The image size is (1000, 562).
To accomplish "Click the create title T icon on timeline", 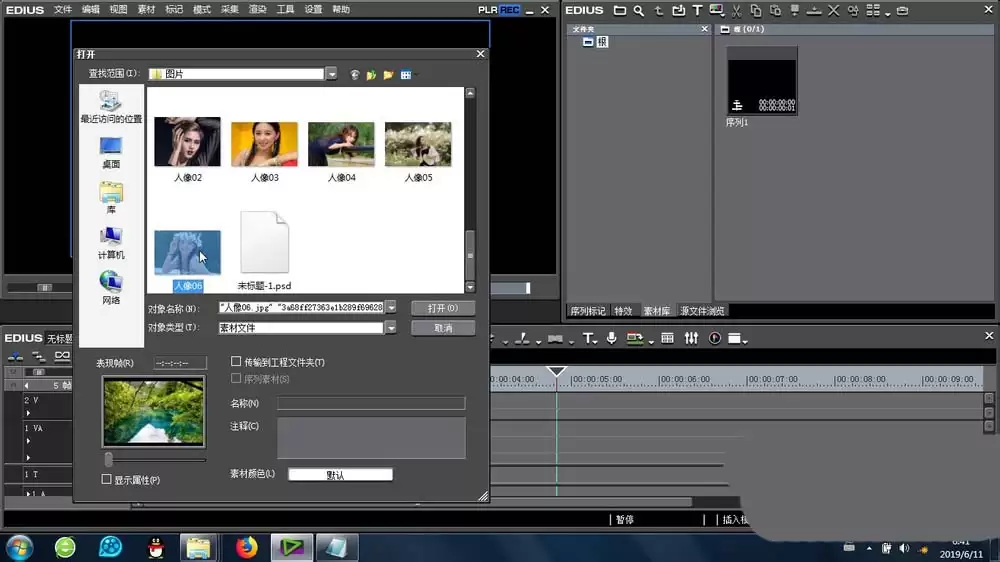I will click(x=589, y=338).
